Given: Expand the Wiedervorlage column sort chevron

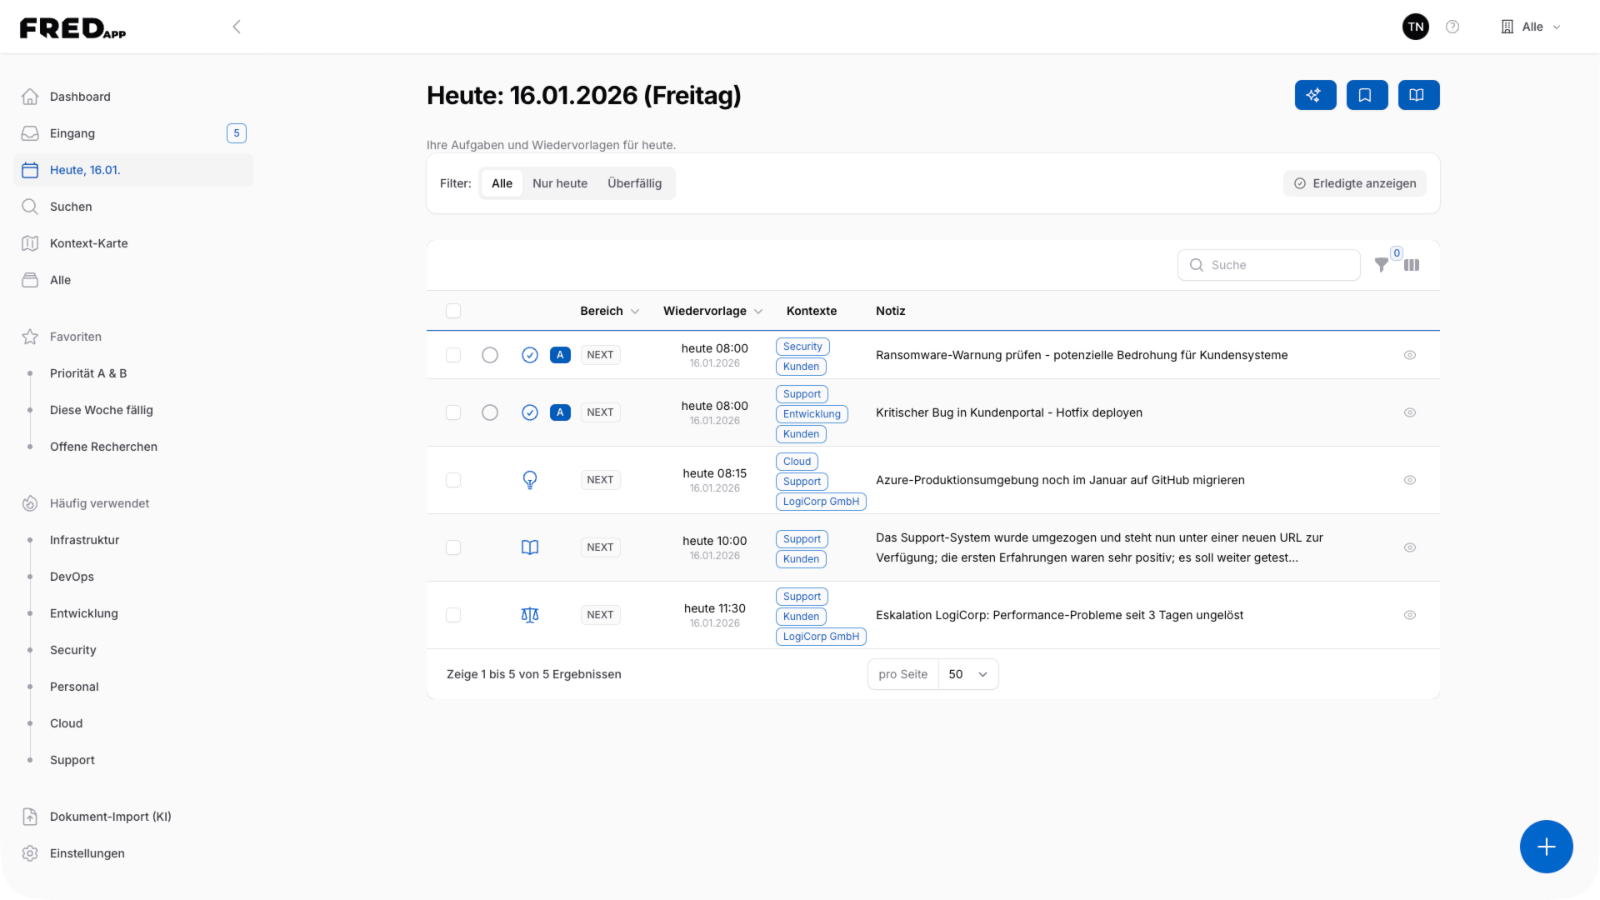Looking at the screenshot, I should (x=758, y=312).
